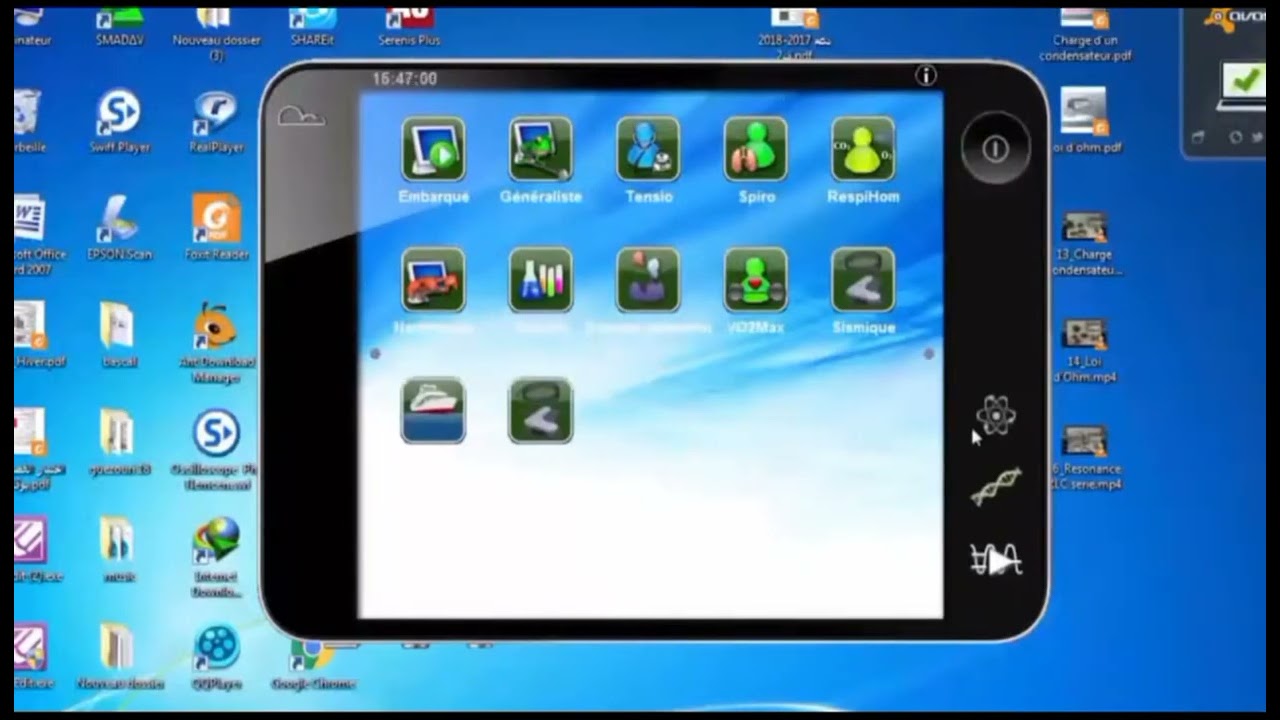Click the Swift Player desktop icon

[119, 121]
